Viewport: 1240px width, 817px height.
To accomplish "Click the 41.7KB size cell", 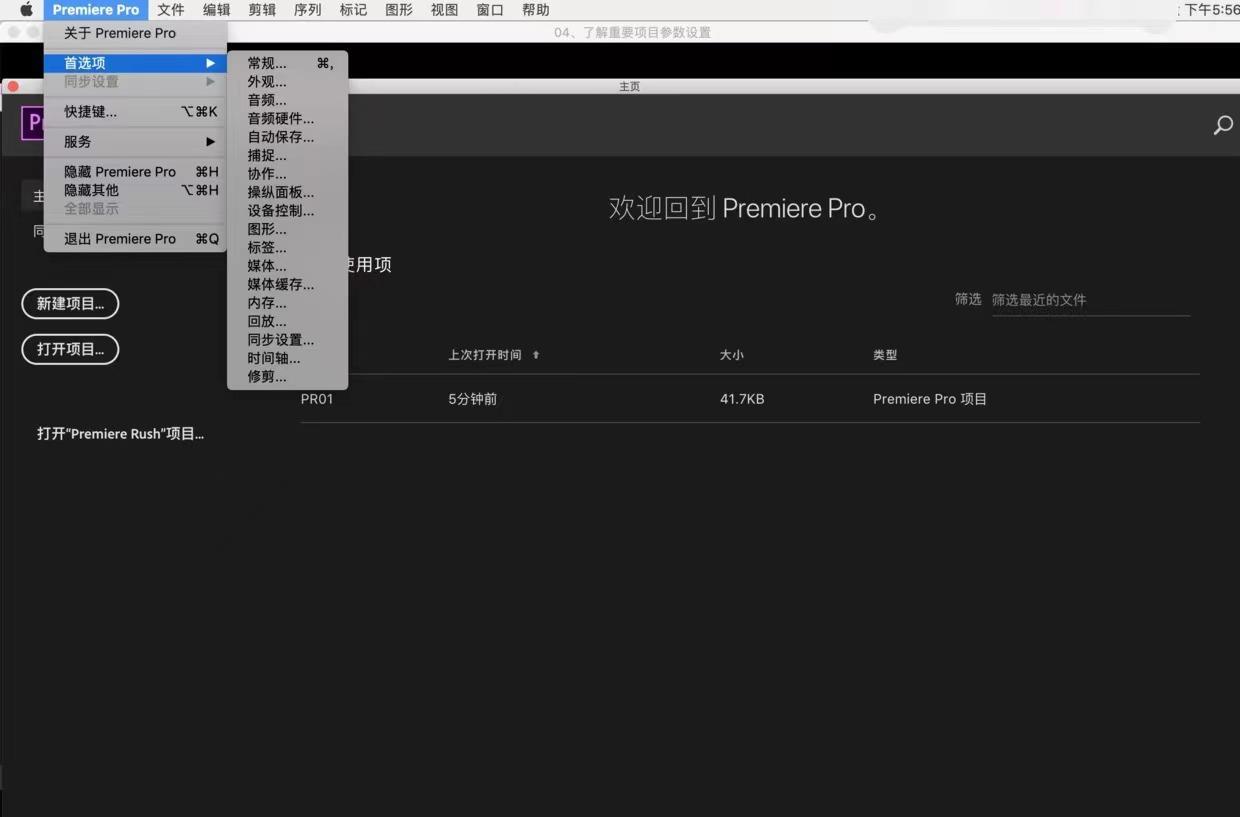I will pyautogui.click(x=742, y=399).
